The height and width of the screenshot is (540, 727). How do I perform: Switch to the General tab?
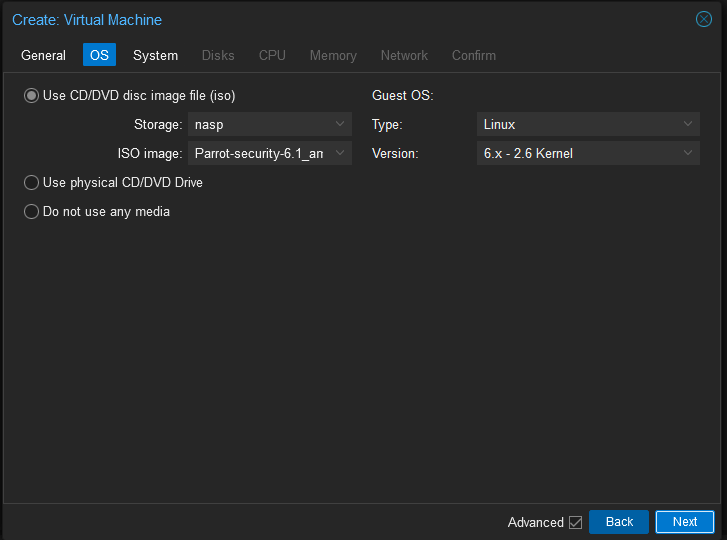[44, 55]
